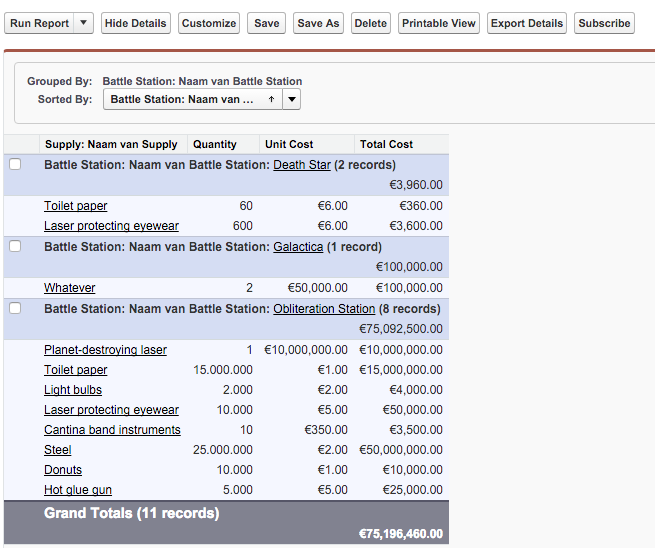This screenshot has width=655, height=548.
Task: Click the €4,000.00 Light bulbs total
Action: 416,390
